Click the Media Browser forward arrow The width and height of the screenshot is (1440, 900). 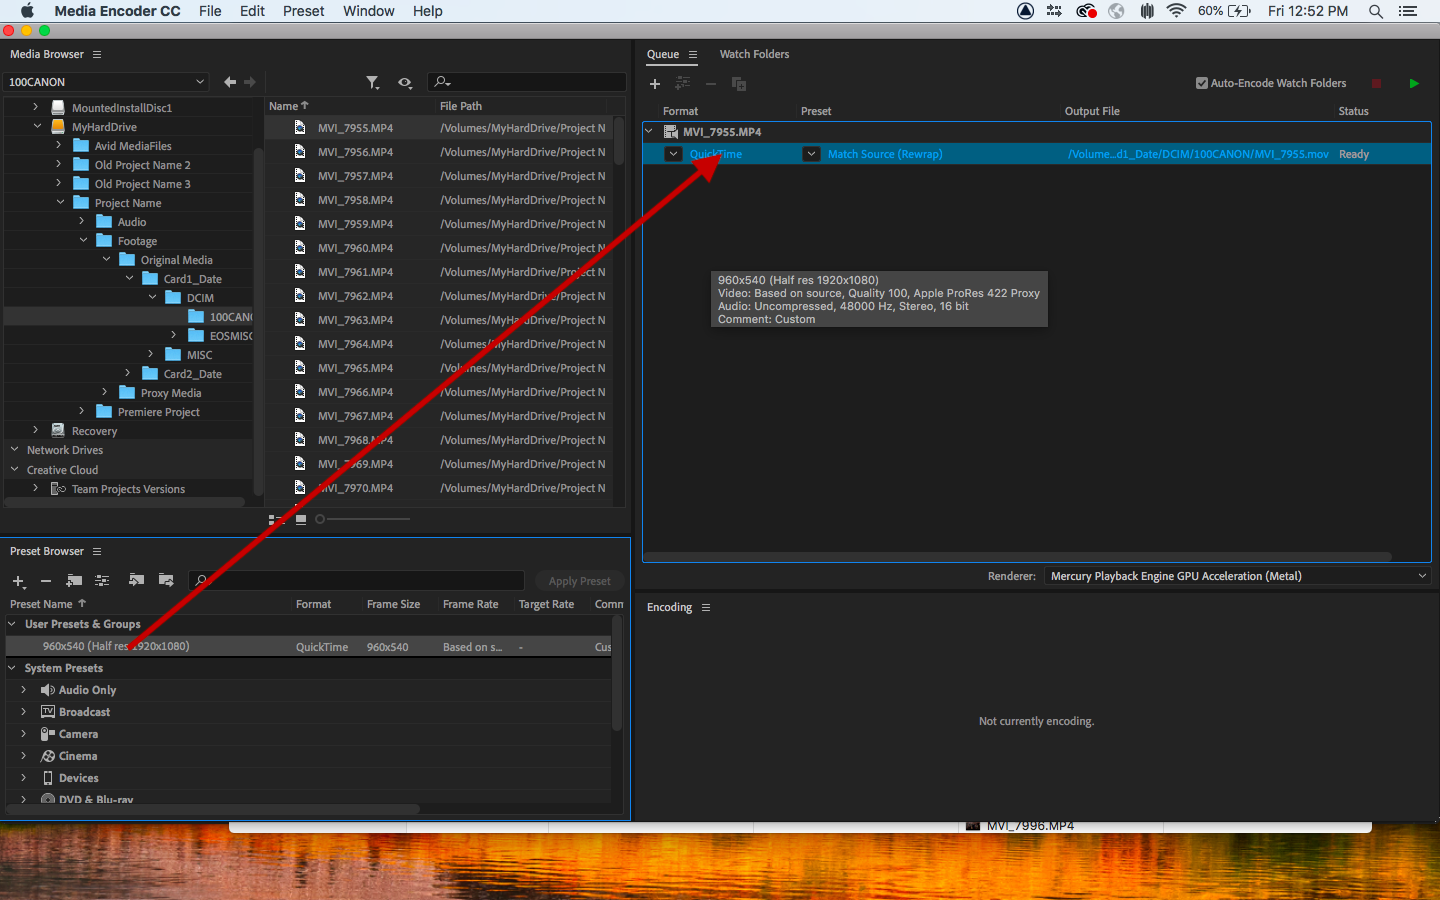pos(250,82)
